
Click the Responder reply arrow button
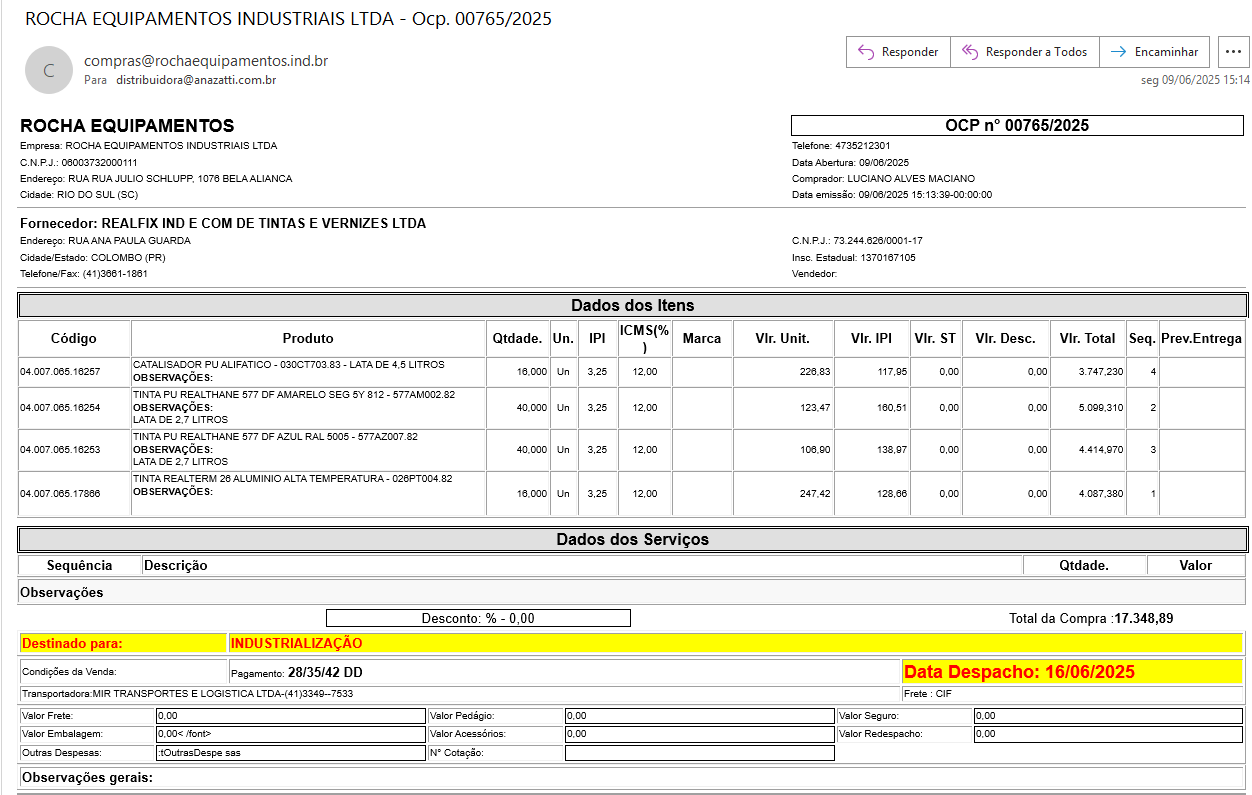click(897, 52)
